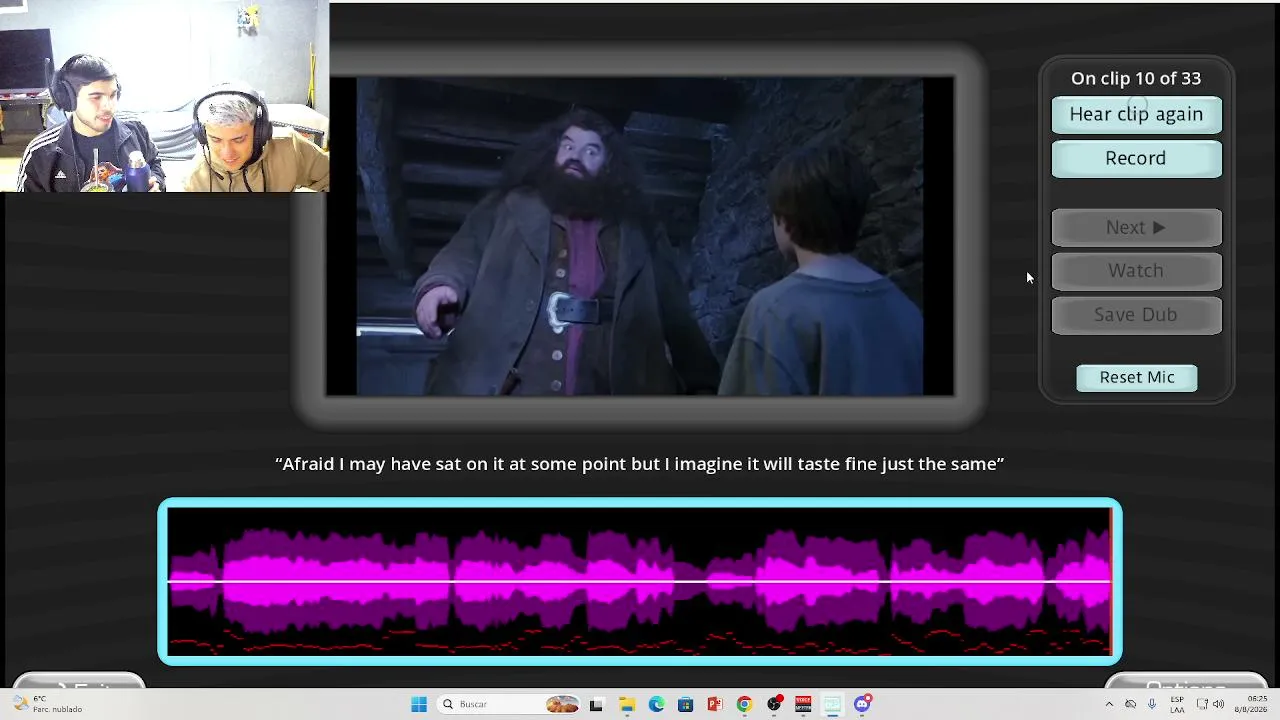Image resolution: width=1280 pixels, height=720 pixels.
Task: Click the network tray icon
Action: [1202, 704]
